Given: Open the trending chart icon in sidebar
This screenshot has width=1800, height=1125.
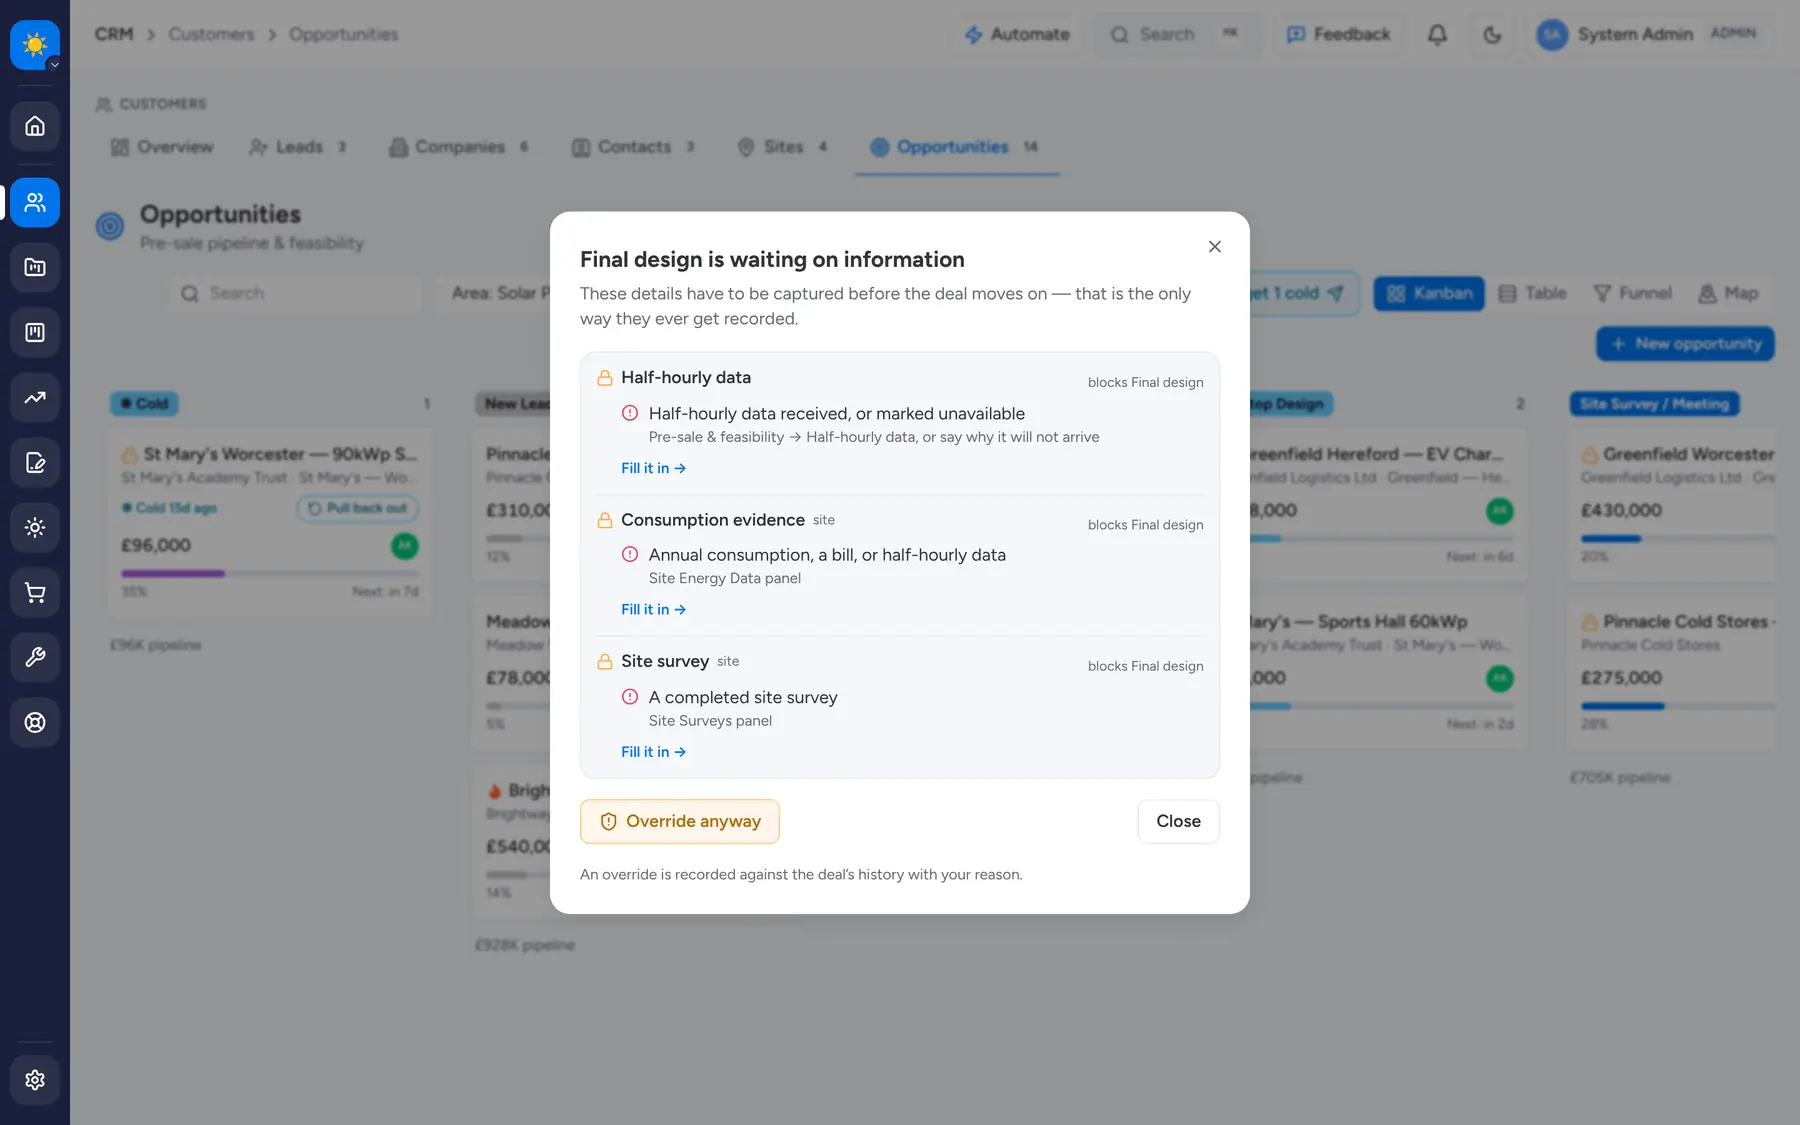Looking at the screenshot, I should click(35, 397).
